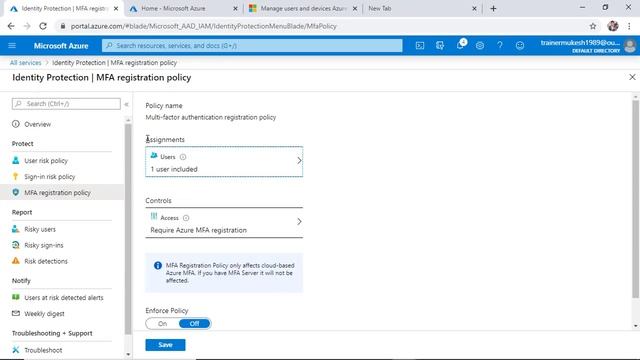The image size is (640, 360).
Task: Go to All services breadcrumb
Action: coord(26,63)
